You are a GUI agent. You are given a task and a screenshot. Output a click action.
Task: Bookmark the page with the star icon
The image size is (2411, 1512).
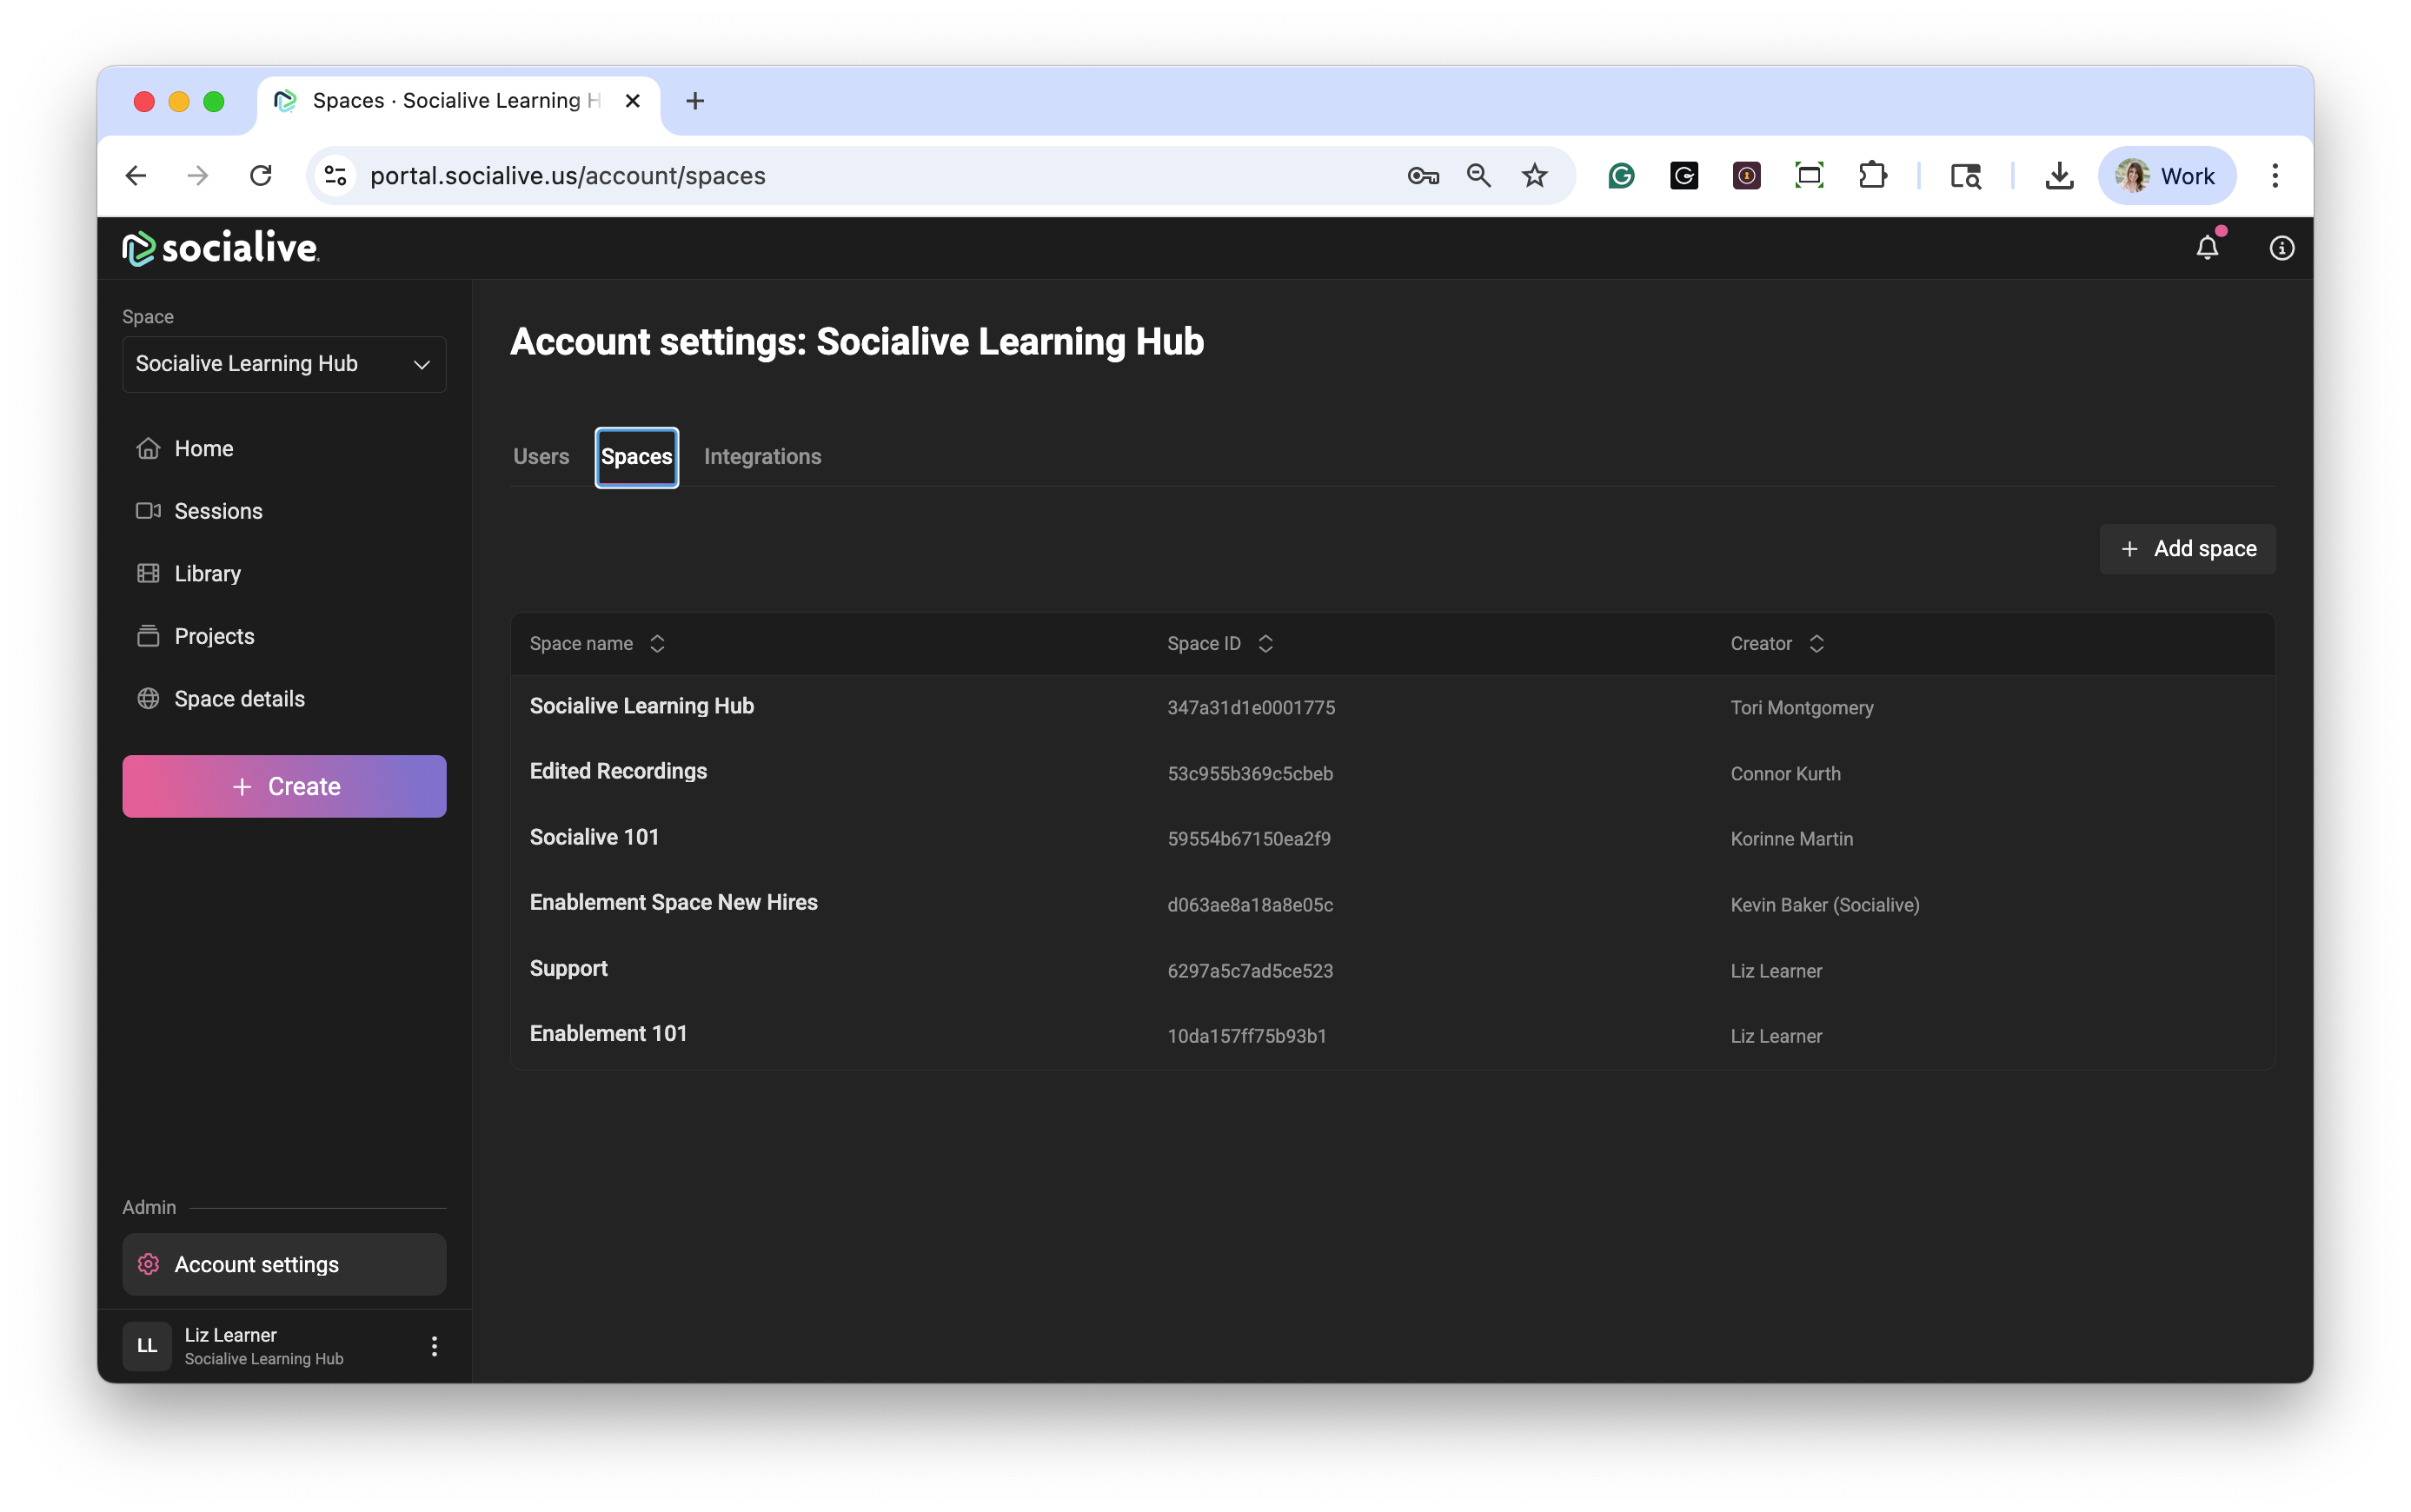(1534, 176)
